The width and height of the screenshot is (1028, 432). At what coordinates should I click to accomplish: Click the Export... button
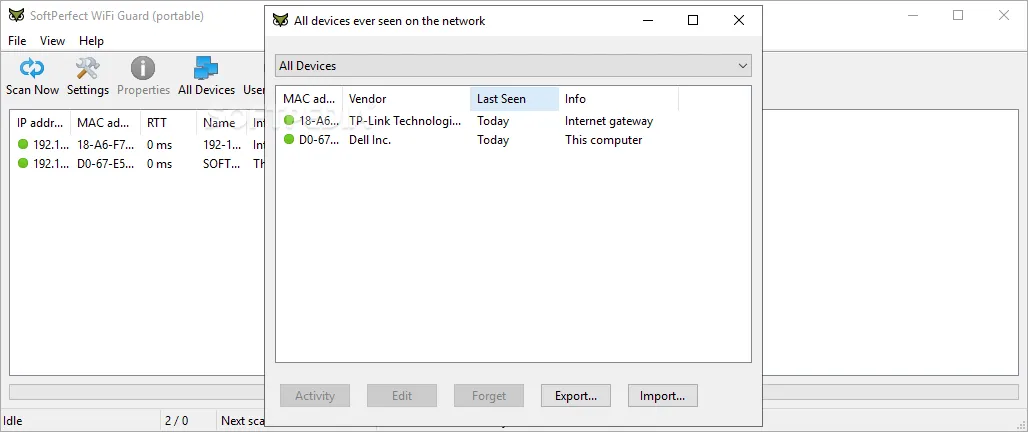pos(576,396)
